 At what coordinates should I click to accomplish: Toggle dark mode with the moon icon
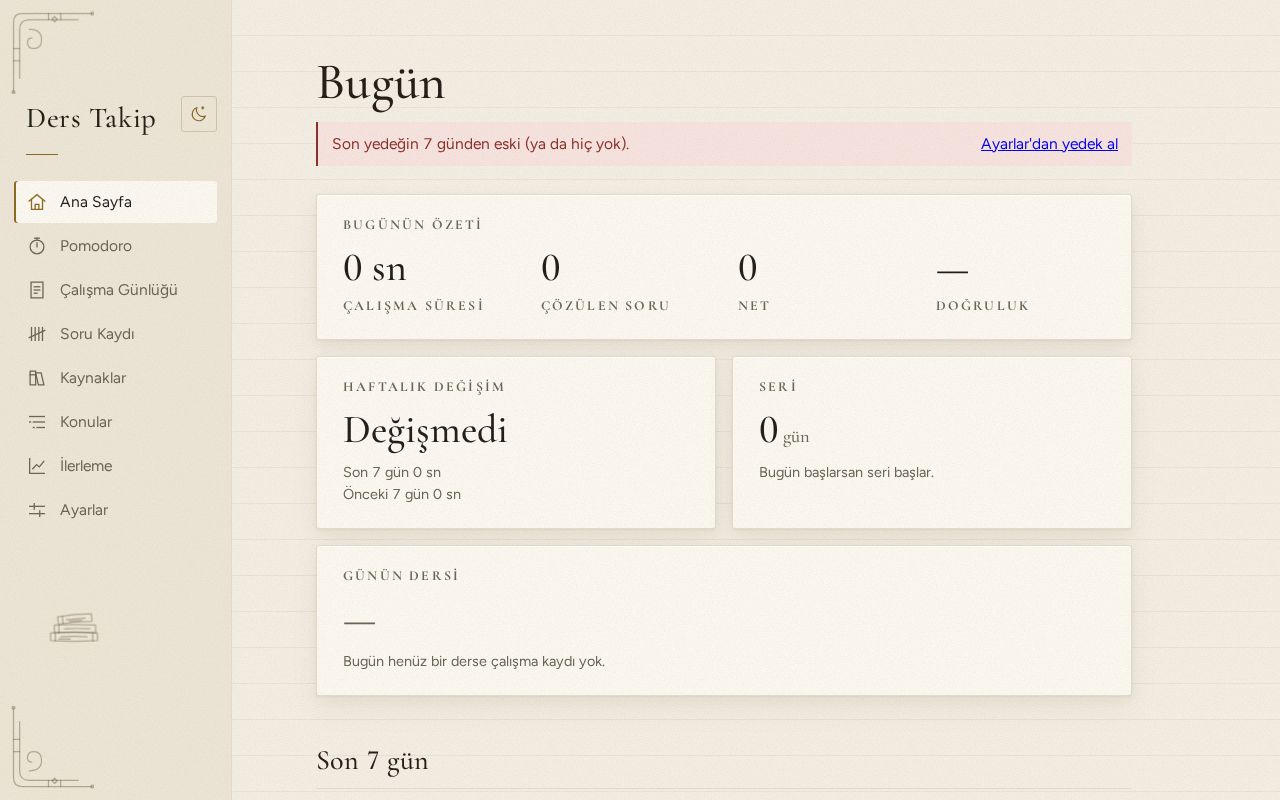[199, 114]
